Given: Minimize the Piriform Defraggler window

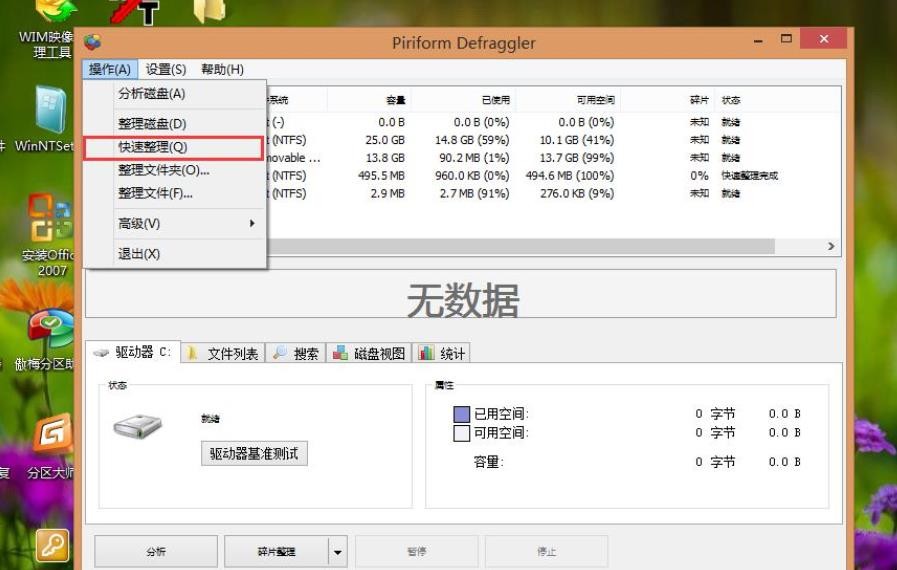Looking at the screenshot, I should [759, 40].
